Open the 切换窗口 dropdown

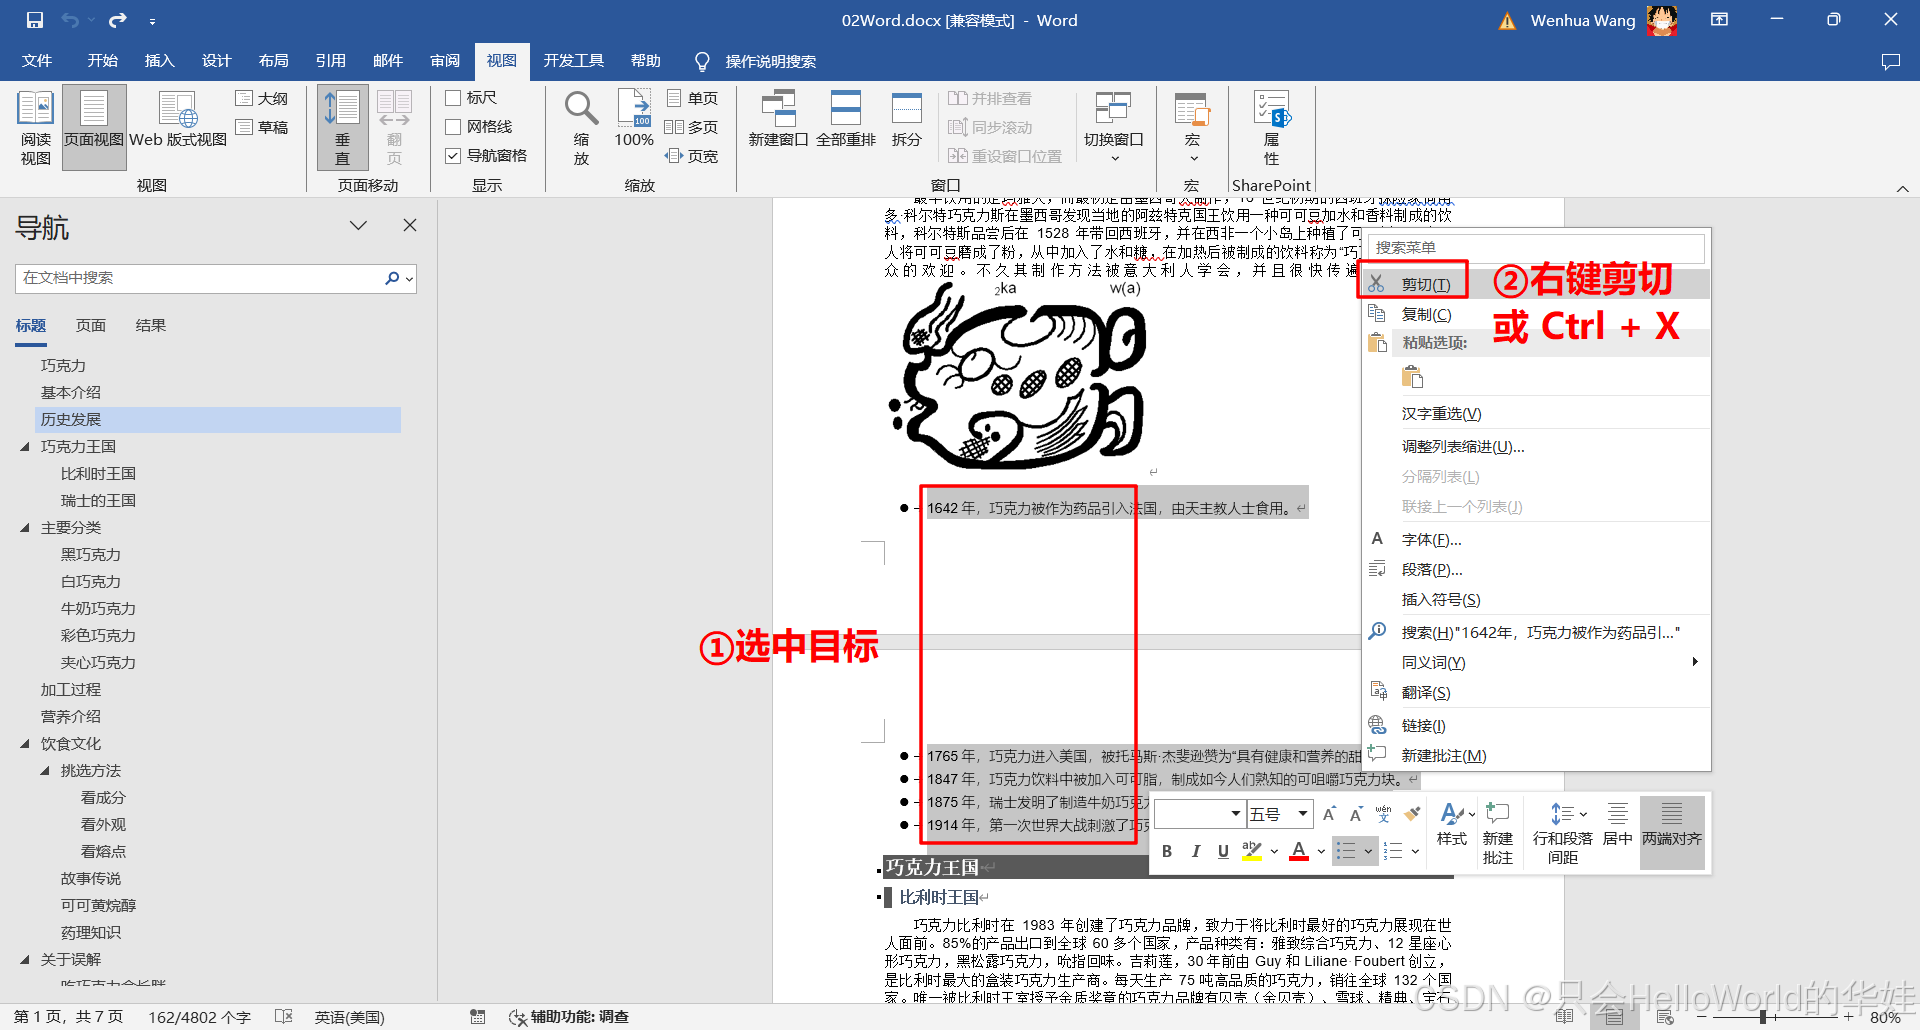(1113, 128)
